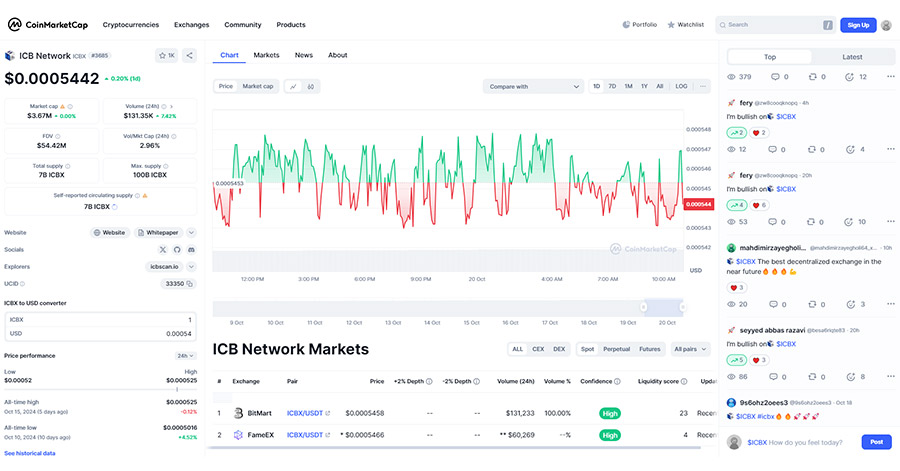Click markets table horizontal scrollbar
This screenshot has height=471, width=900.
pyautogui.click(x=453, y=447)
